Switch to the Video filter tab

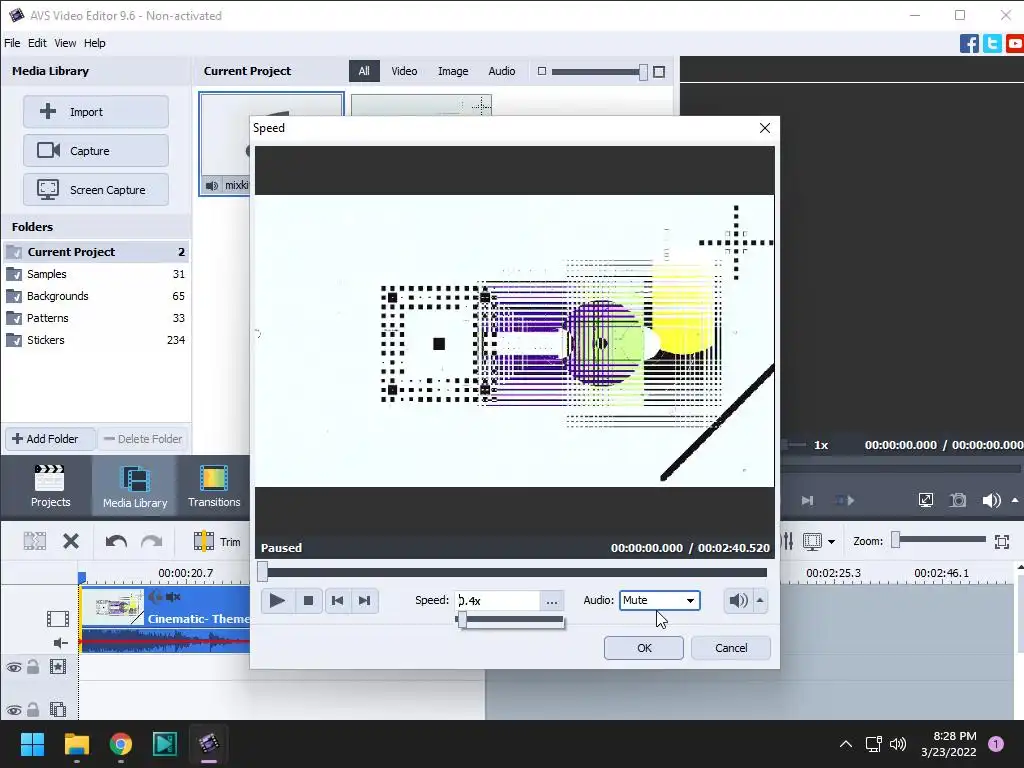(x=404, y=71)
